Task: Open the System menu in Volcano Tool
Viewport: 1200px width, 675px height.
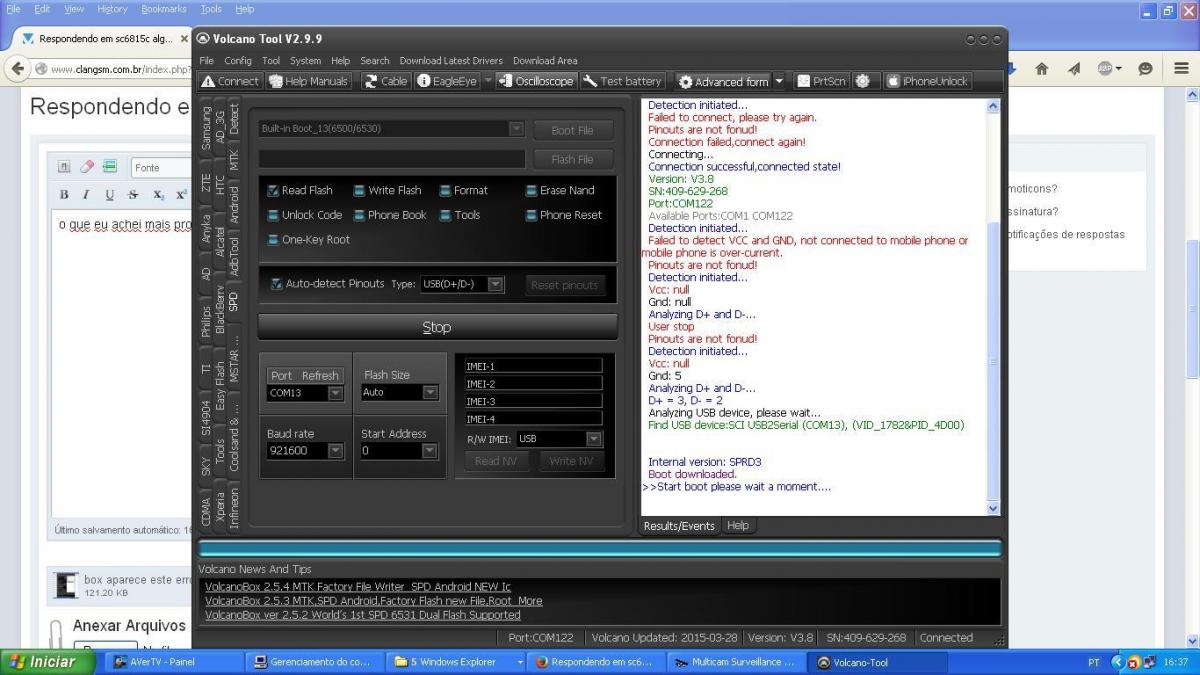Action: pos(305,61)
